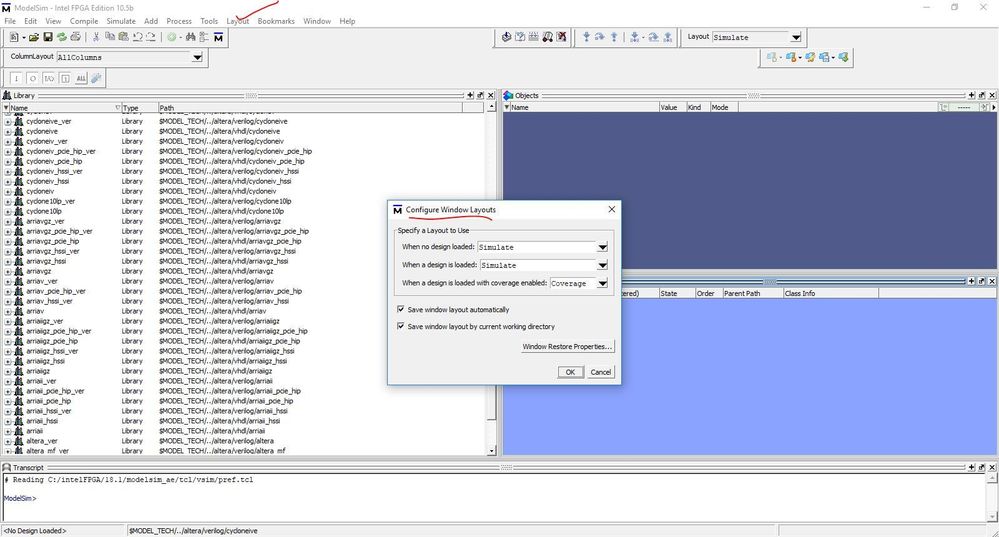Select the Output ports filter icon 'O'

coord(32,78)
